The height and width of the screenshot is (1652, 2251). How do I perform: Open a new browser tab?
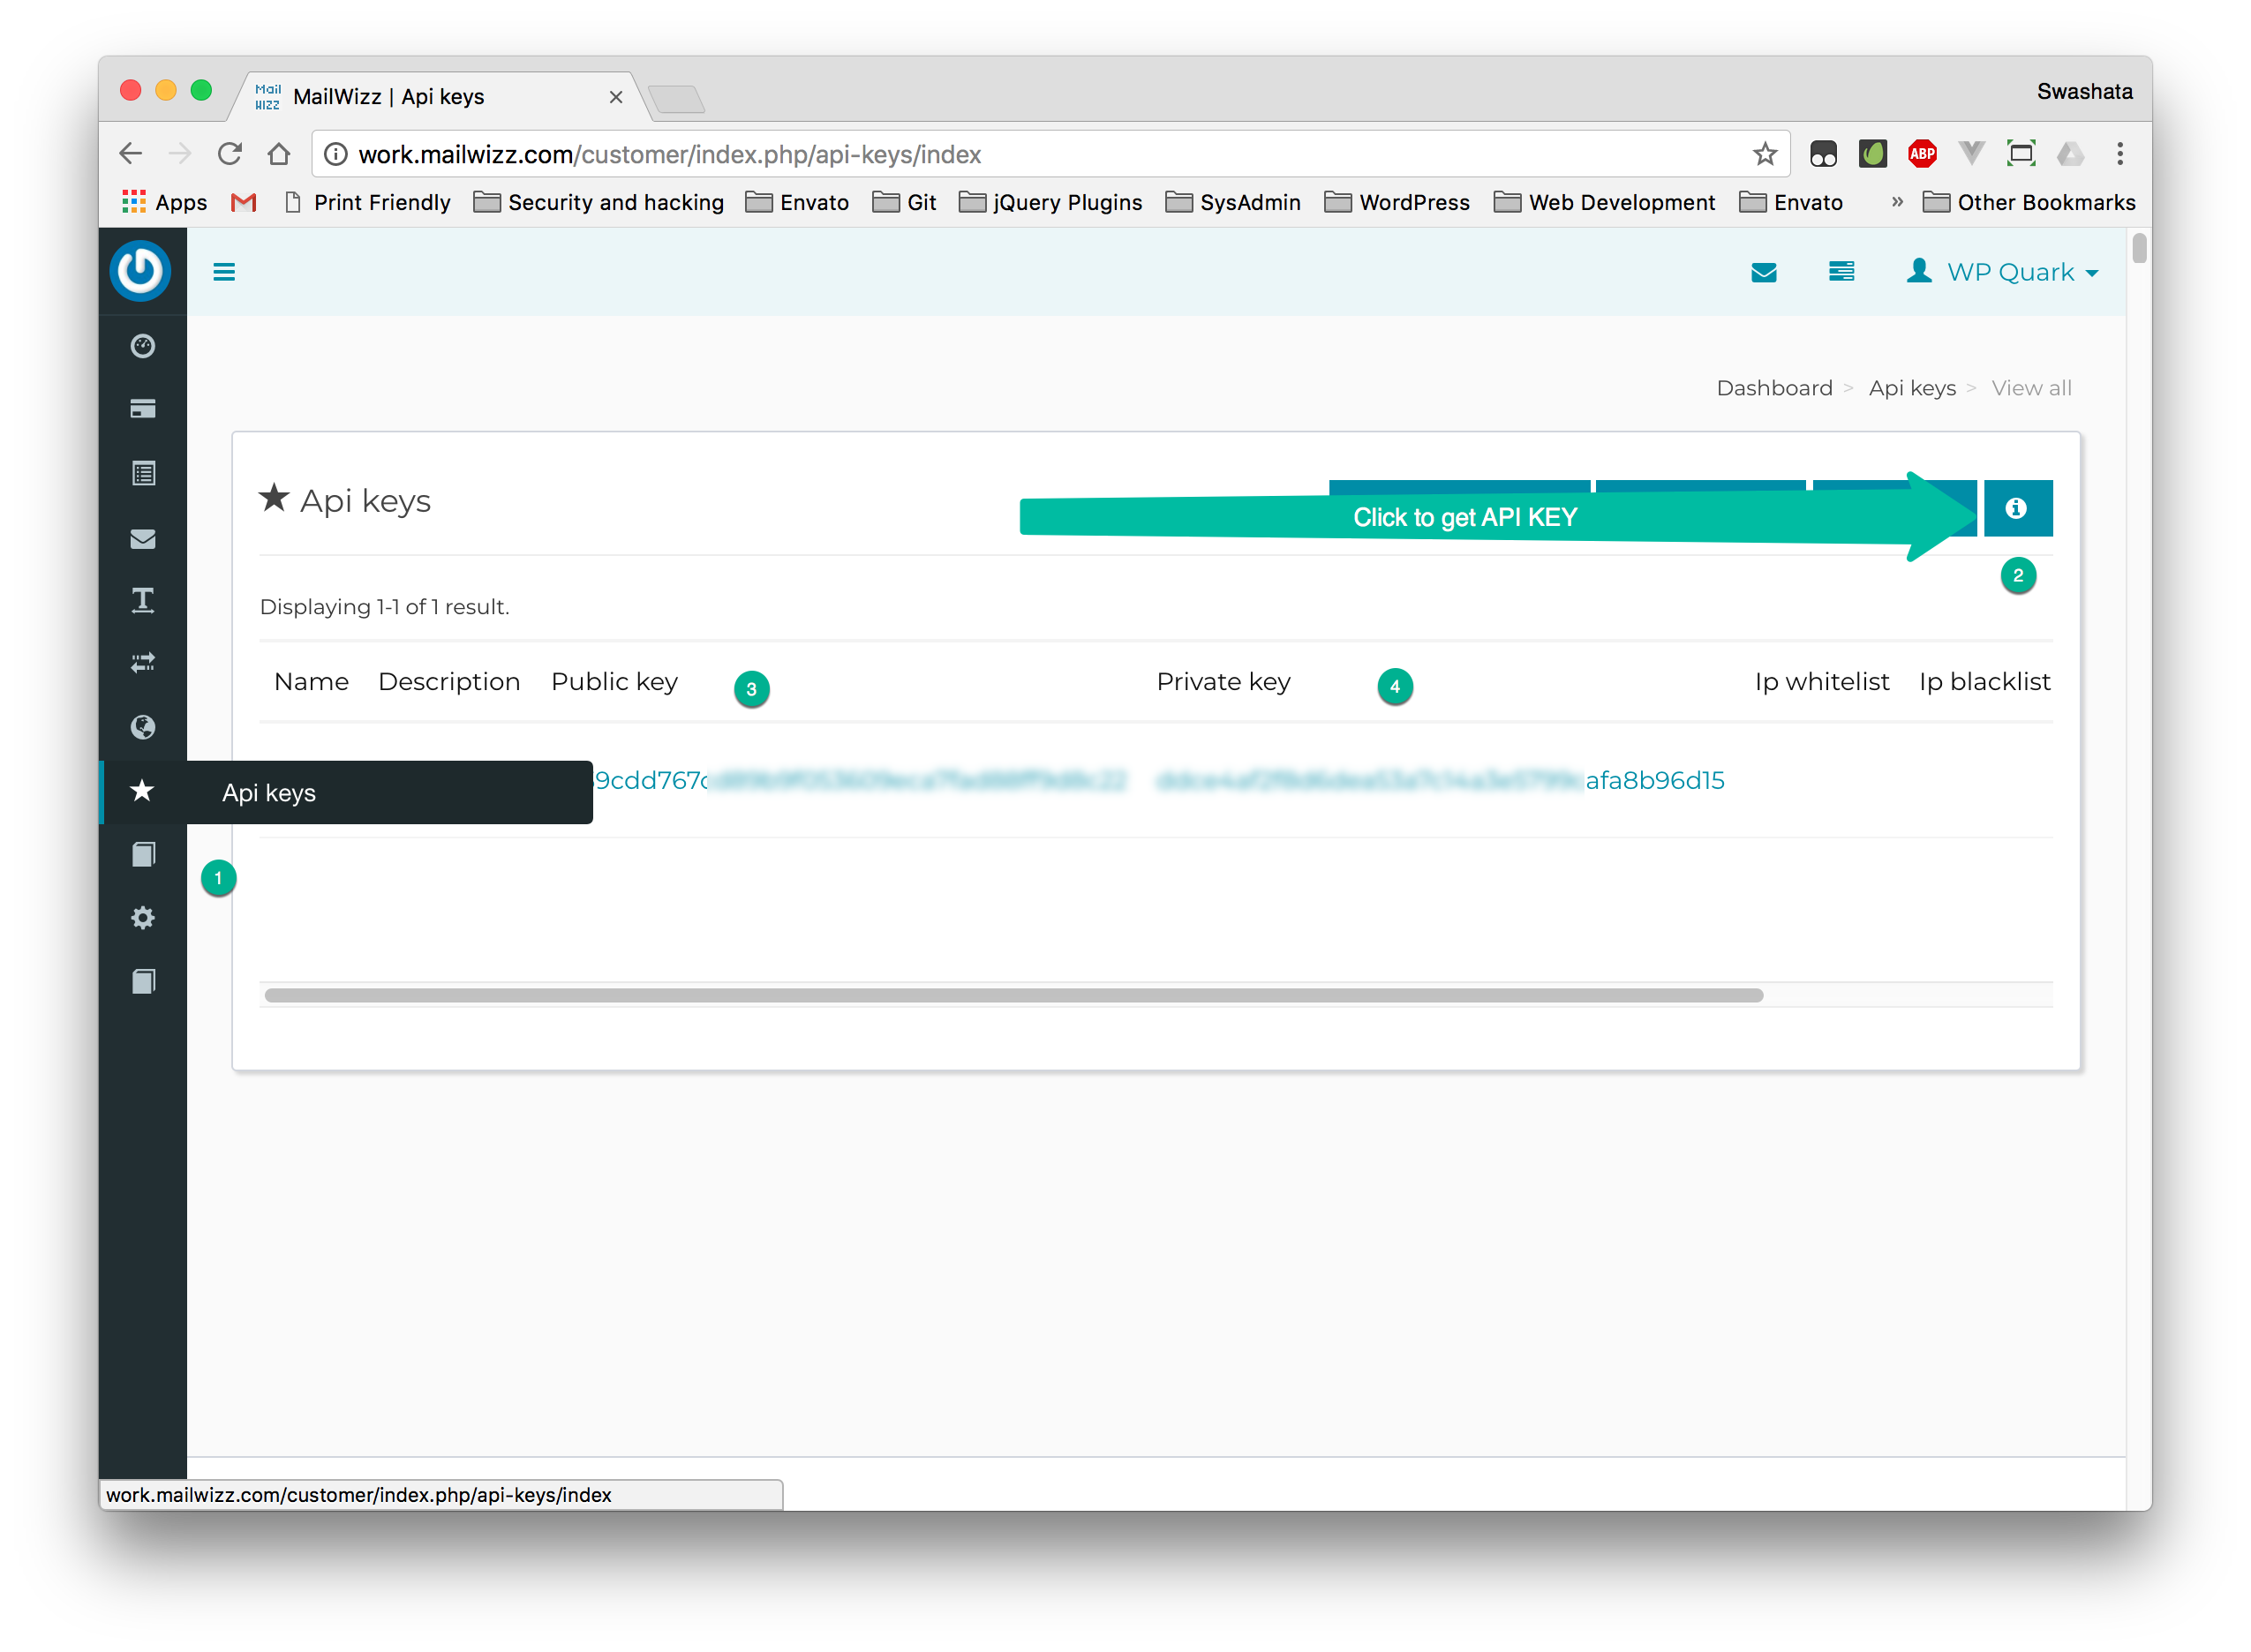(x=677, y=99)
